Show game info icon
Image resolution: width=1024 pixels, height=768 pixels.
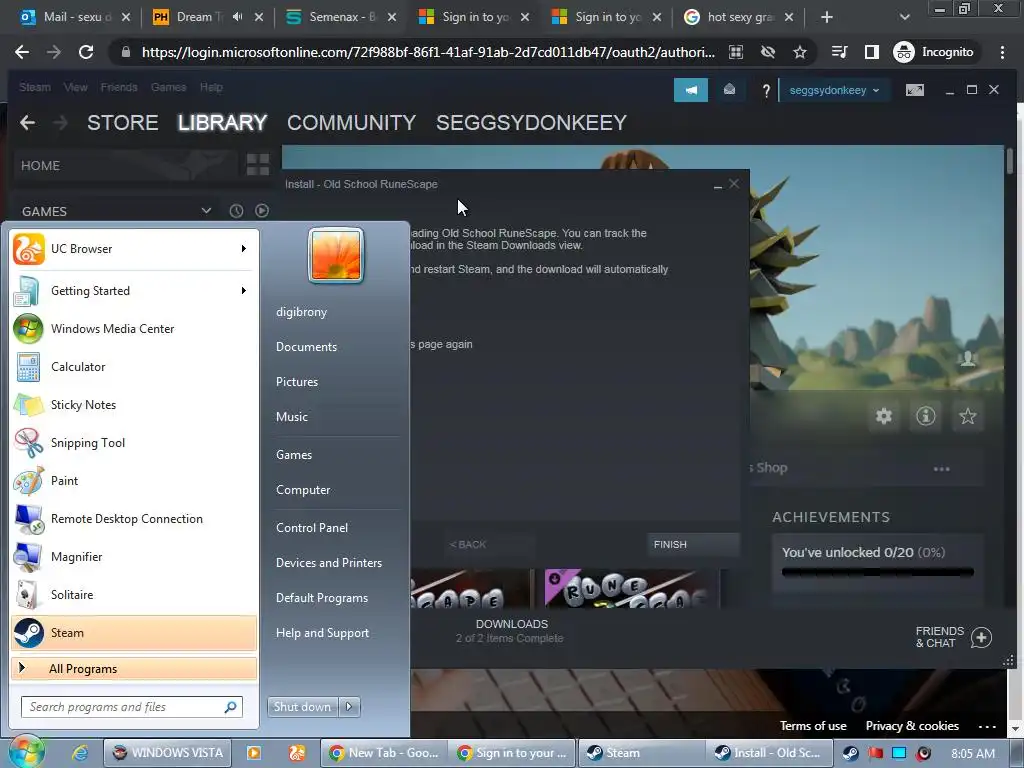click(925, 416)
